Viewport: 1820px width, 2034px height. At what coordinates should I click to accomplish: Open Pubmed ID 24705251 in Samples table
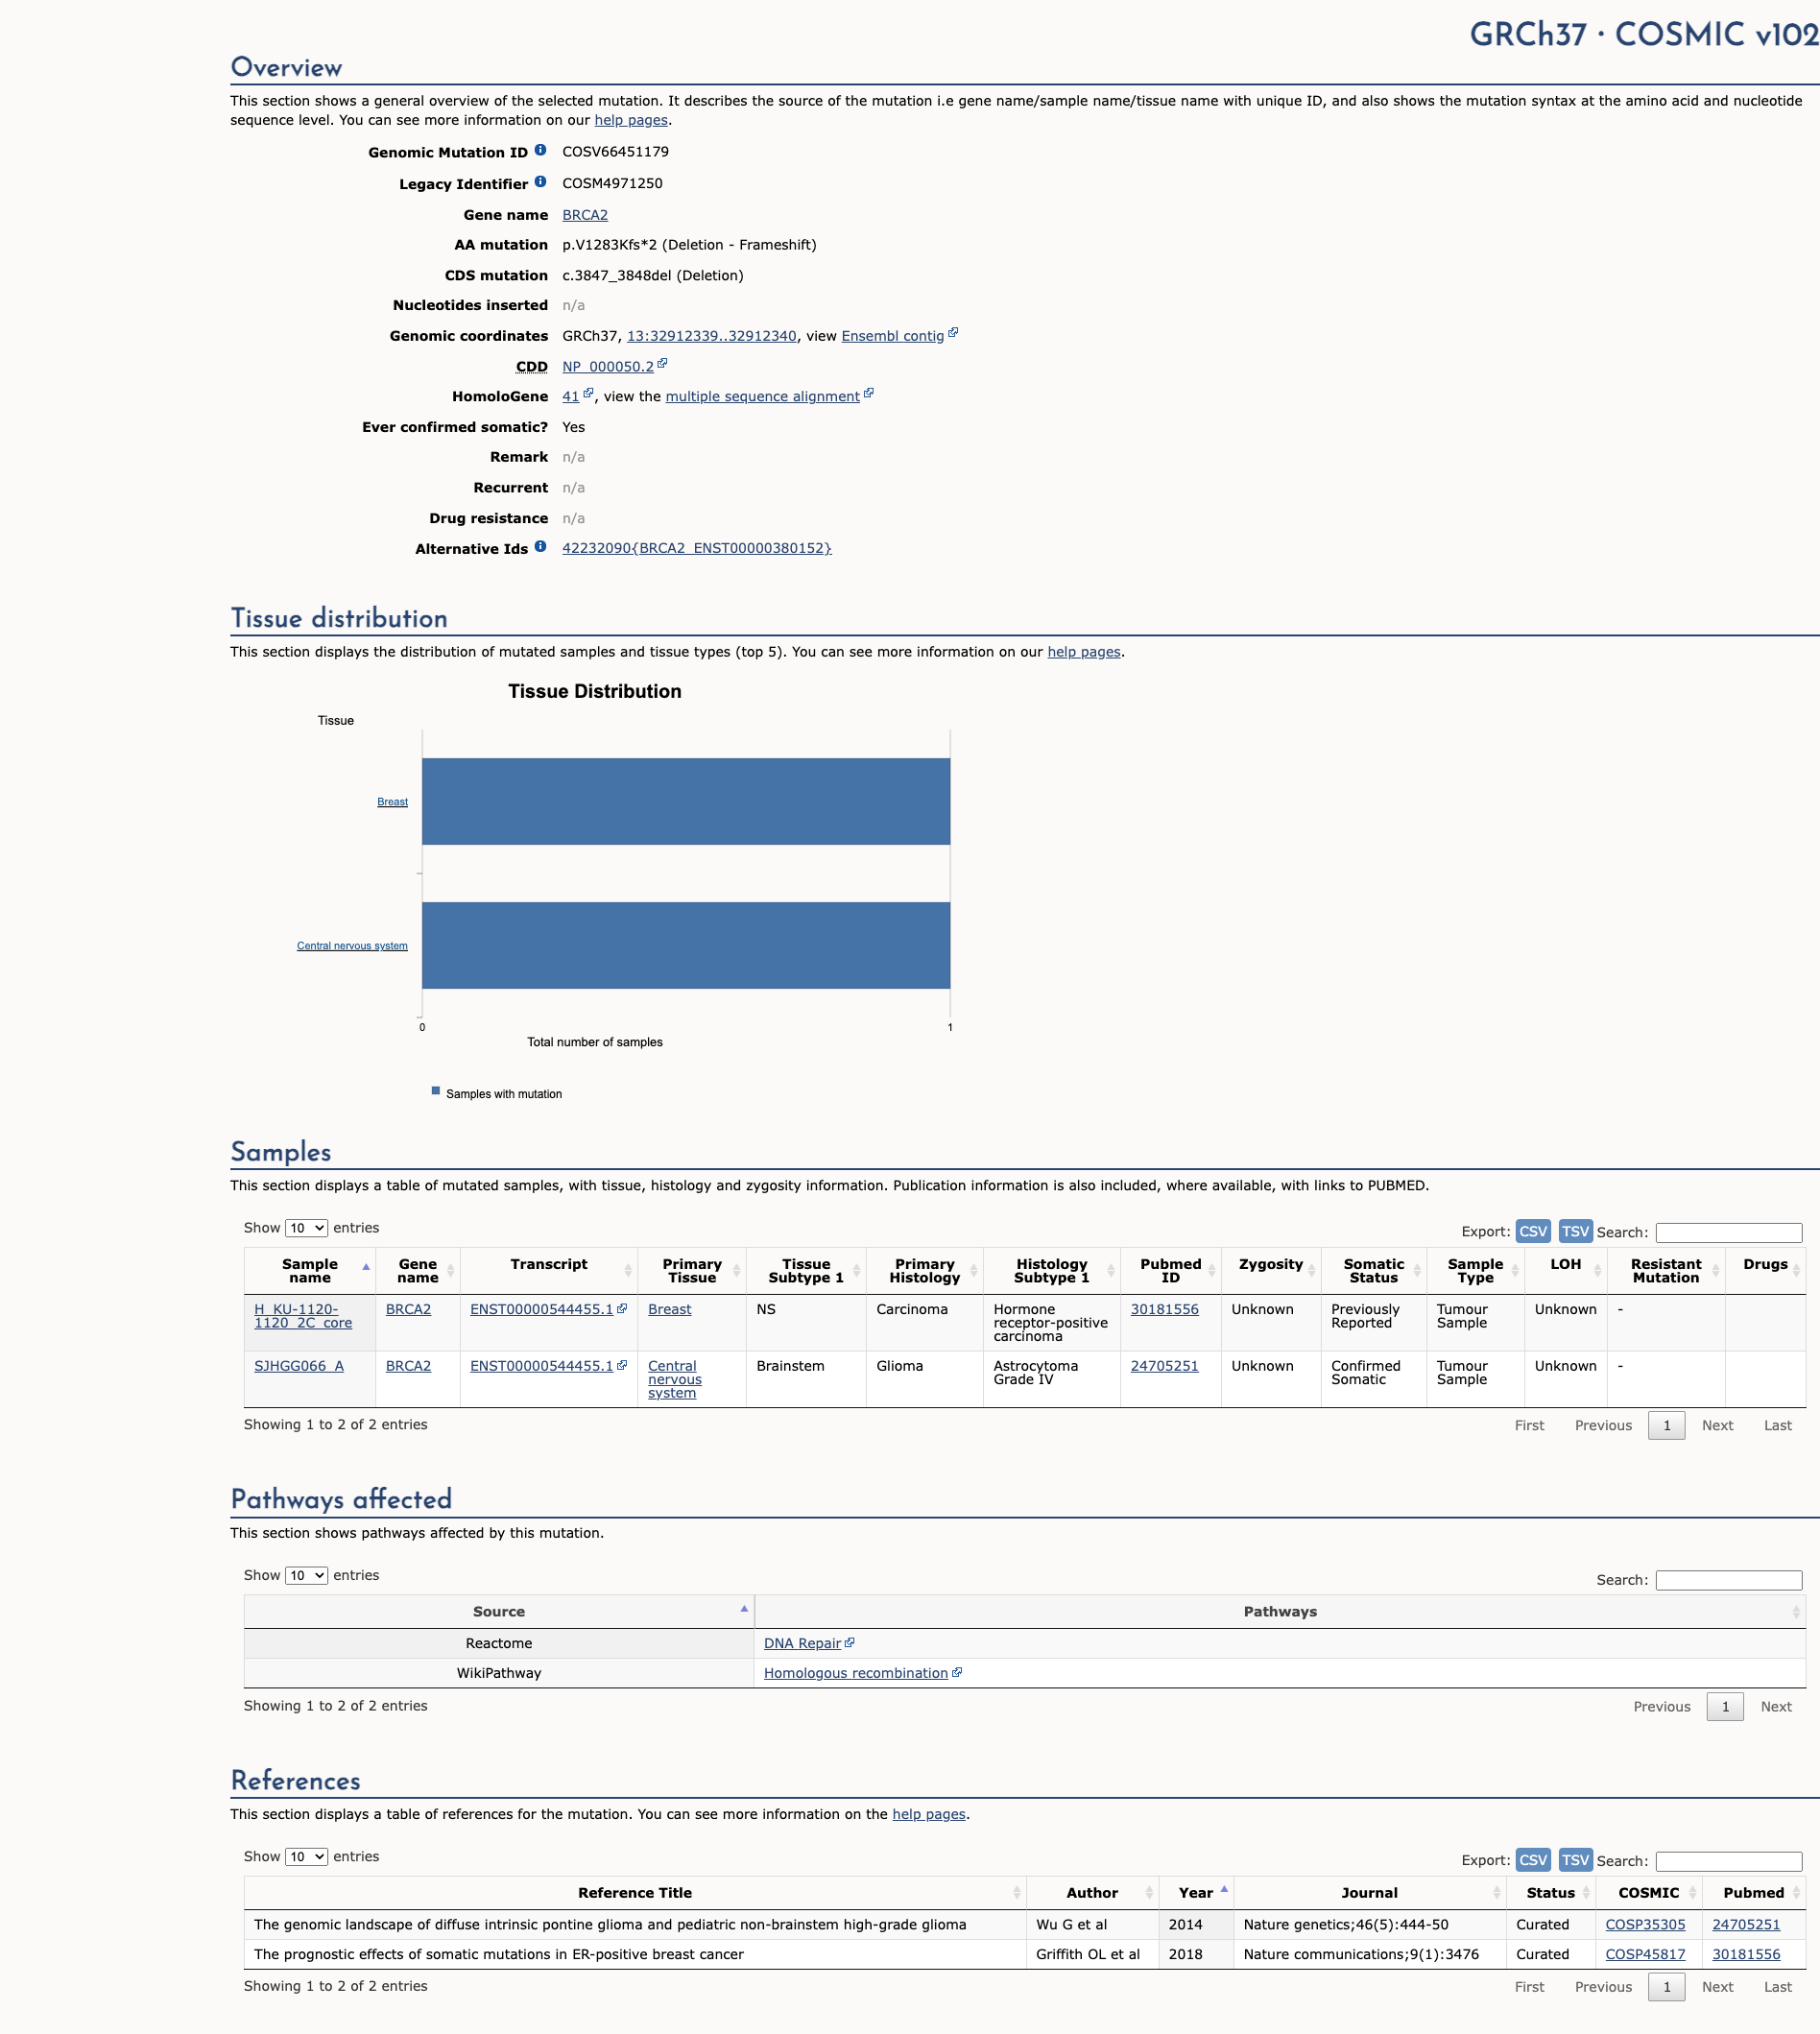[1164, 1366]
